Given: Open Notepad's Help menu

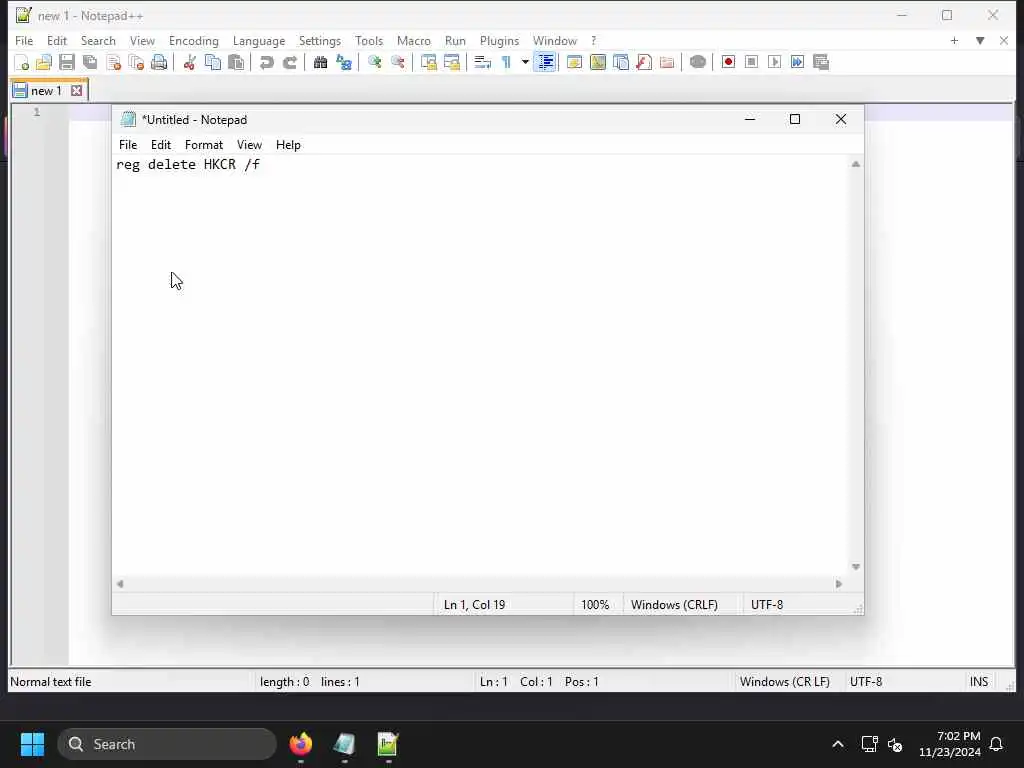Looking at the screenshot, I should 288,145.
